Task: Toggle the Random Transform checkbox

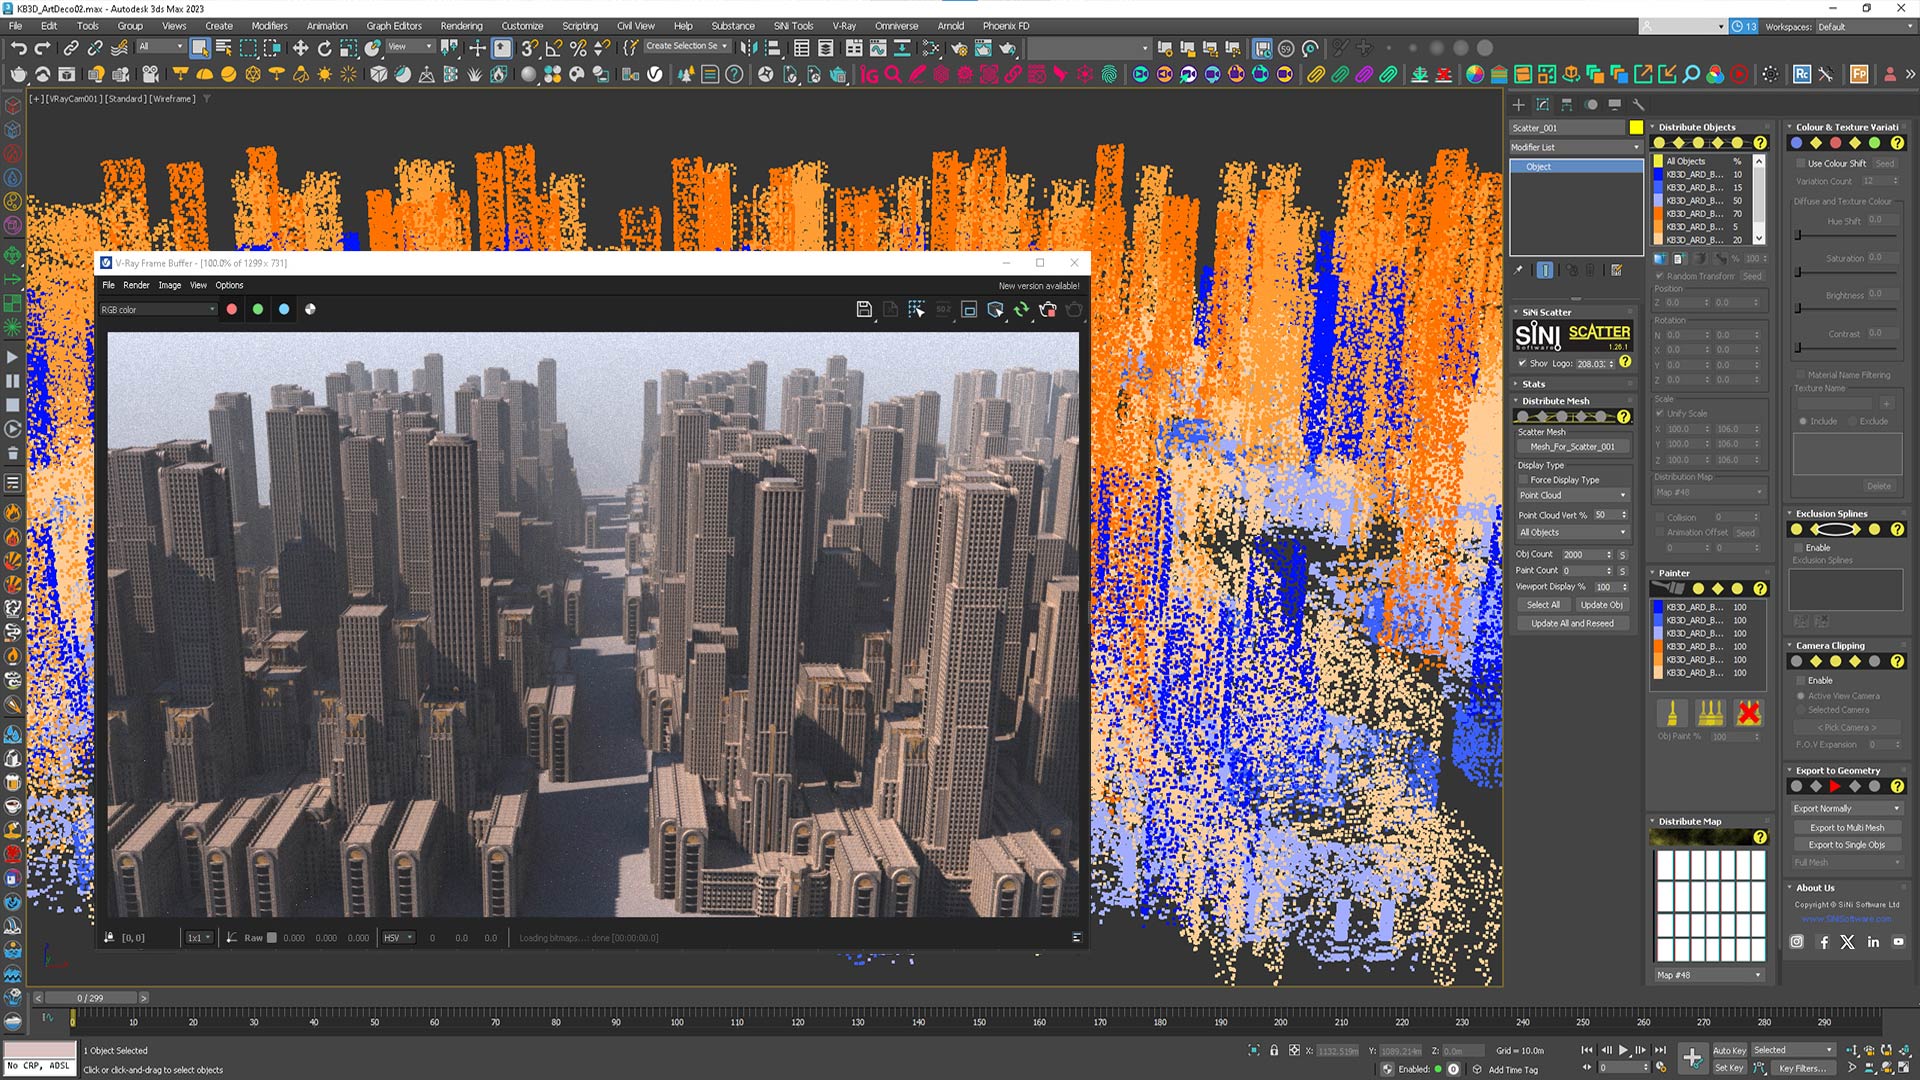Action: 1660,276
